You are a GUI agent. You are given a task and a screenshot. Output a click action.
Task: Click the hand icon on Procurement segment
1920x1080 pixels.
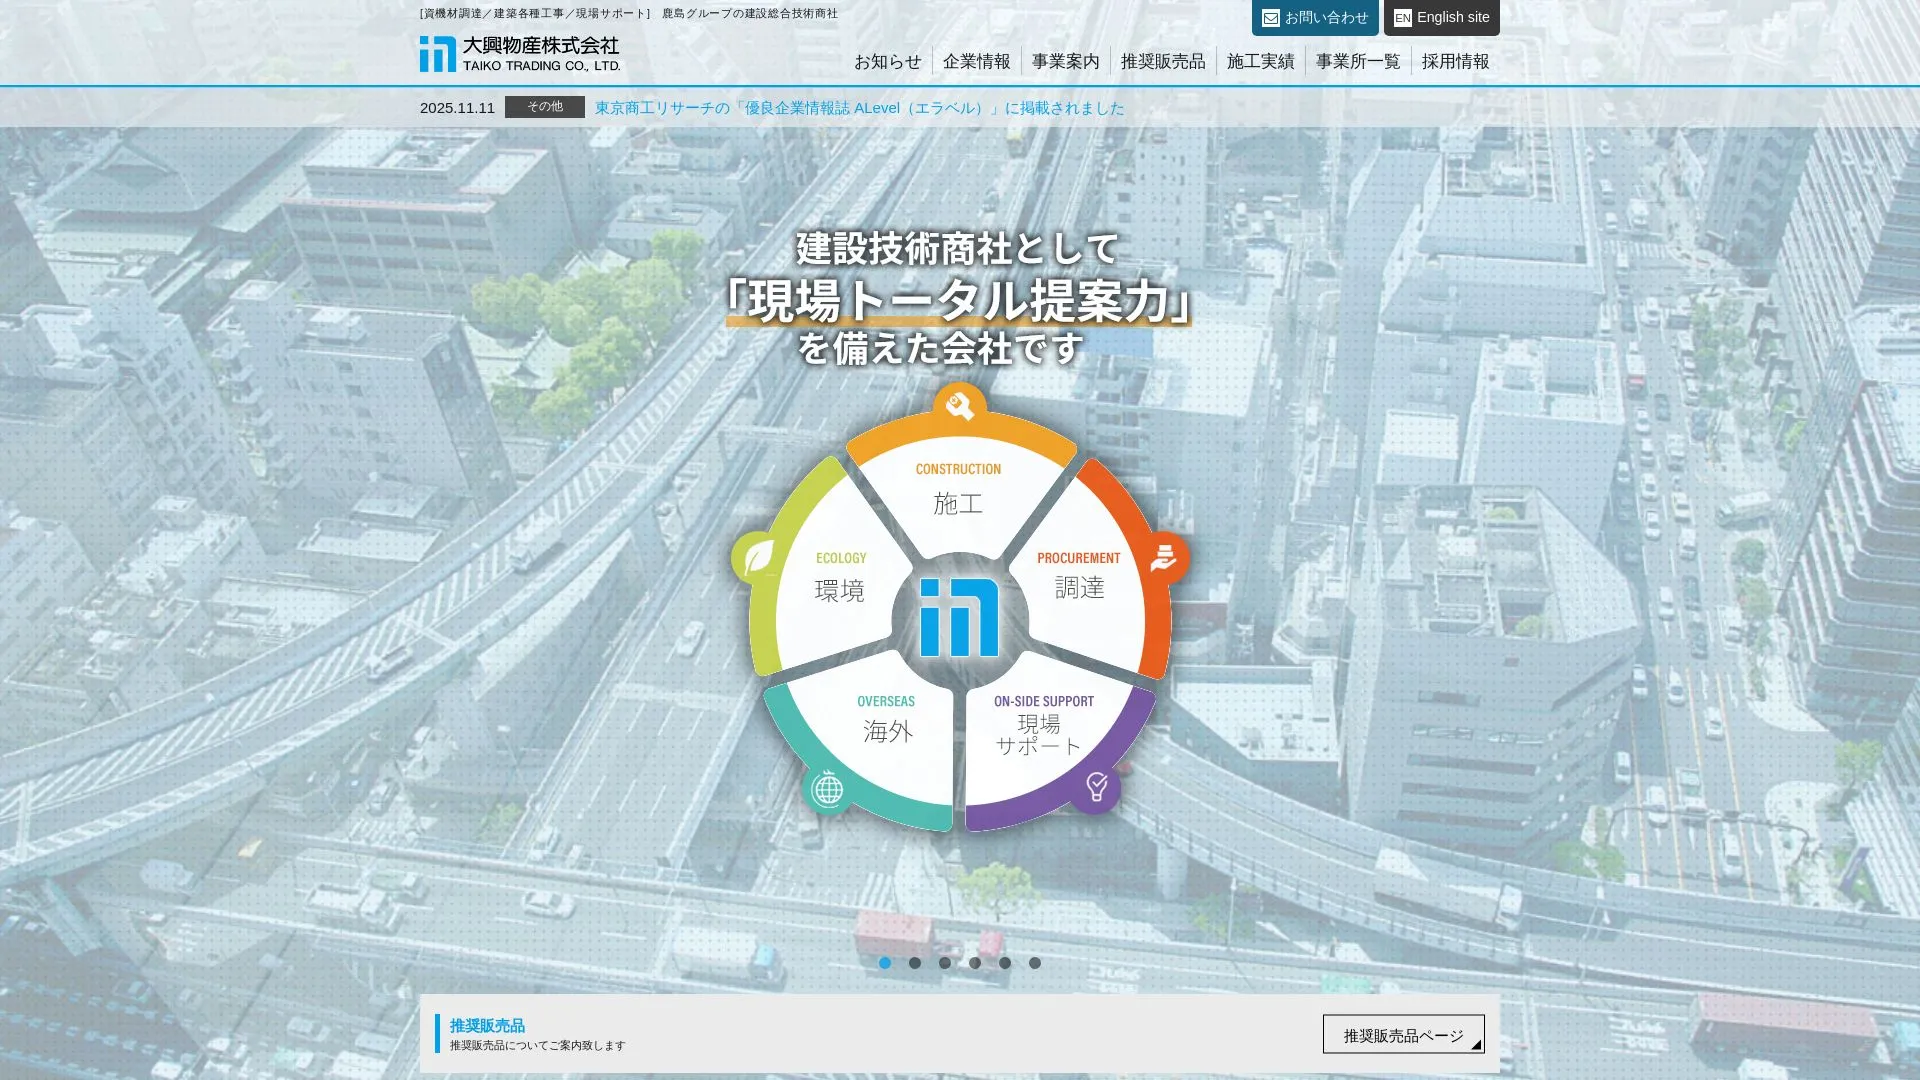(x=1163, y=558)
